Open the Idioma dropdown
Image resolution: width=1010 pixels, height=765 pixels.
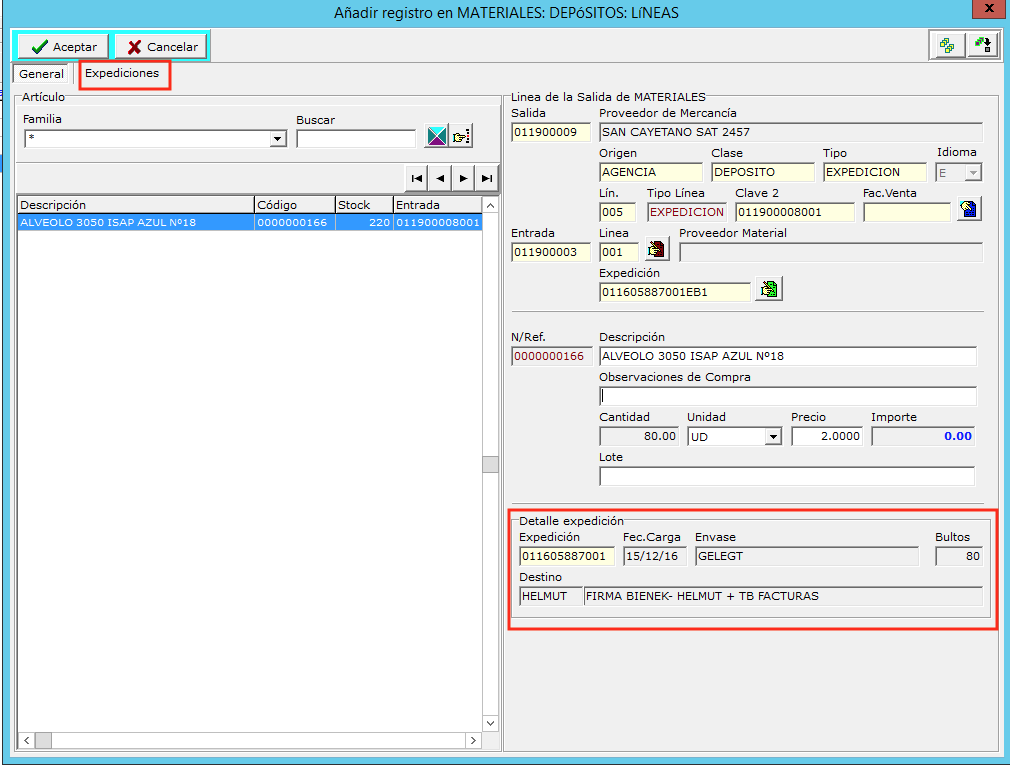tap(972, 173)
